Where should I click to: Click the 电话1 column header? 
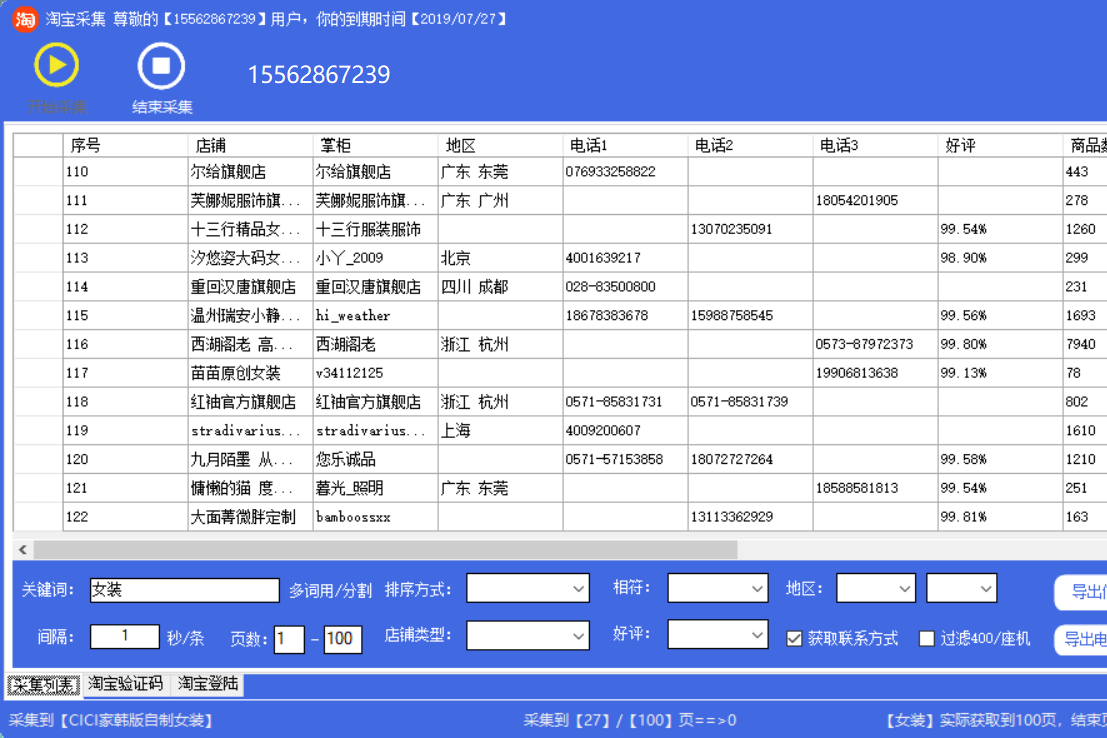point(625,145)
